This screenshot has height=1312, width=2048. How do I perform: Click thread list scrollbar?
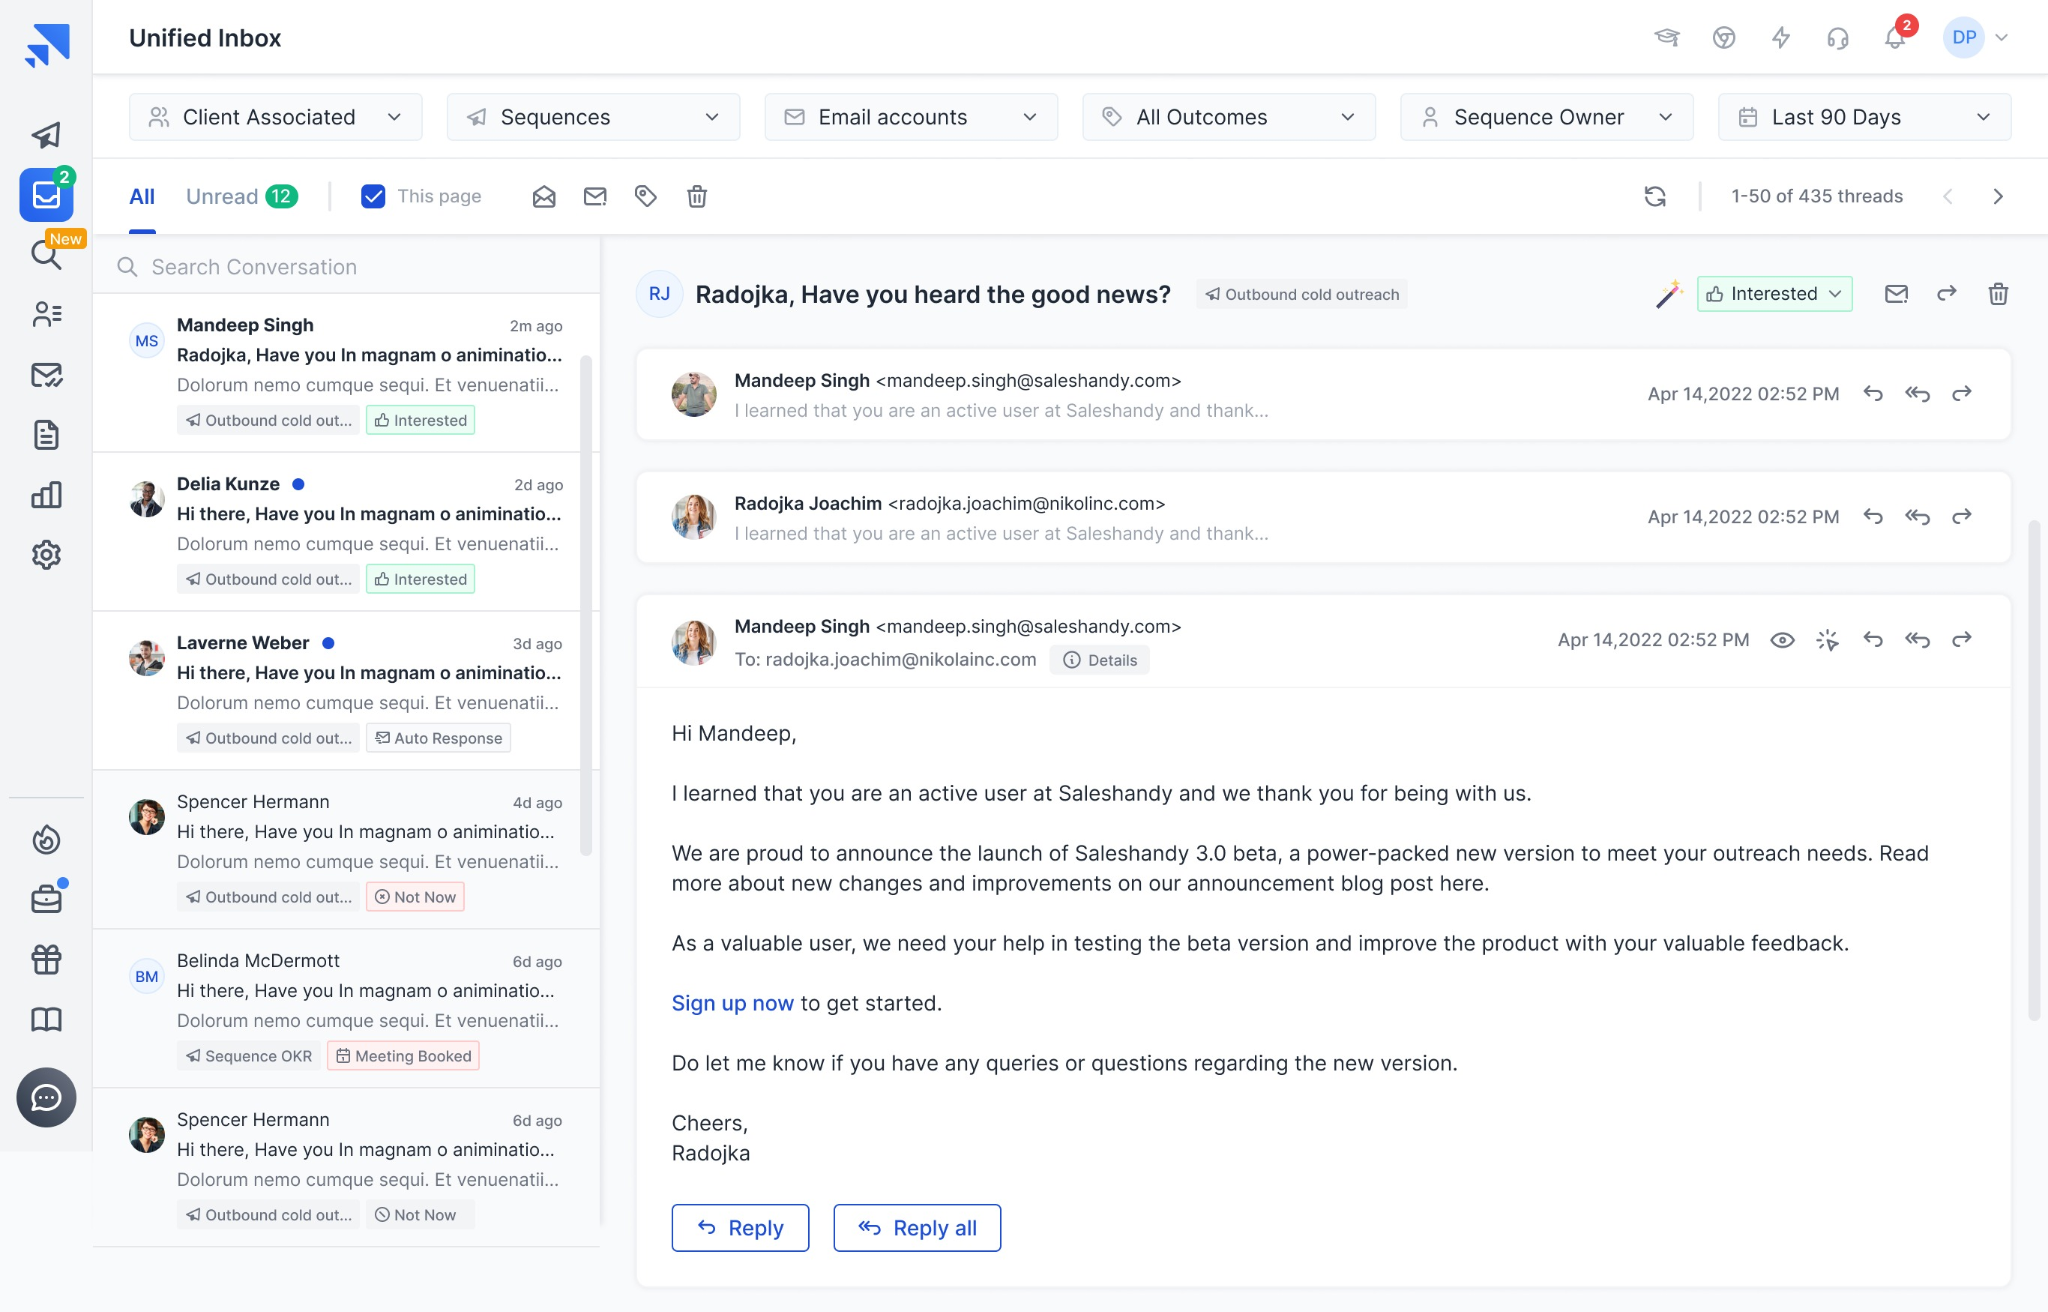586,605
